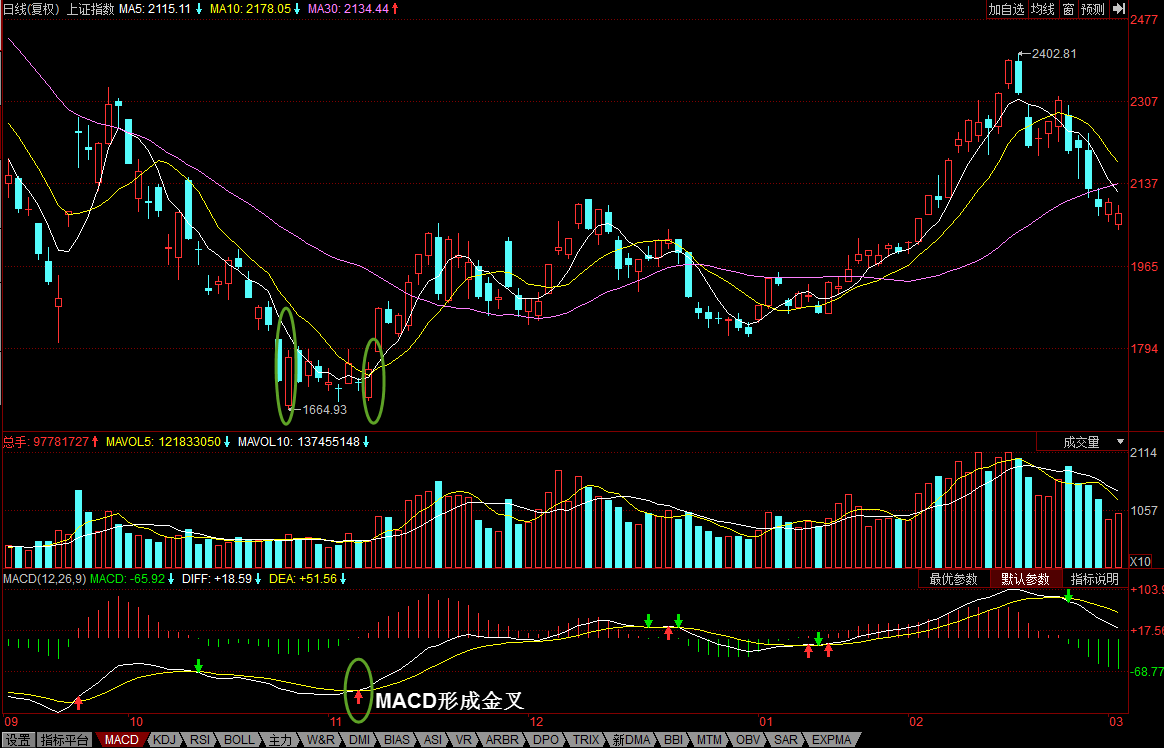The image size is (1164, 748).
Task: Select the MACD indicator tab
Action: click(122, 740)
